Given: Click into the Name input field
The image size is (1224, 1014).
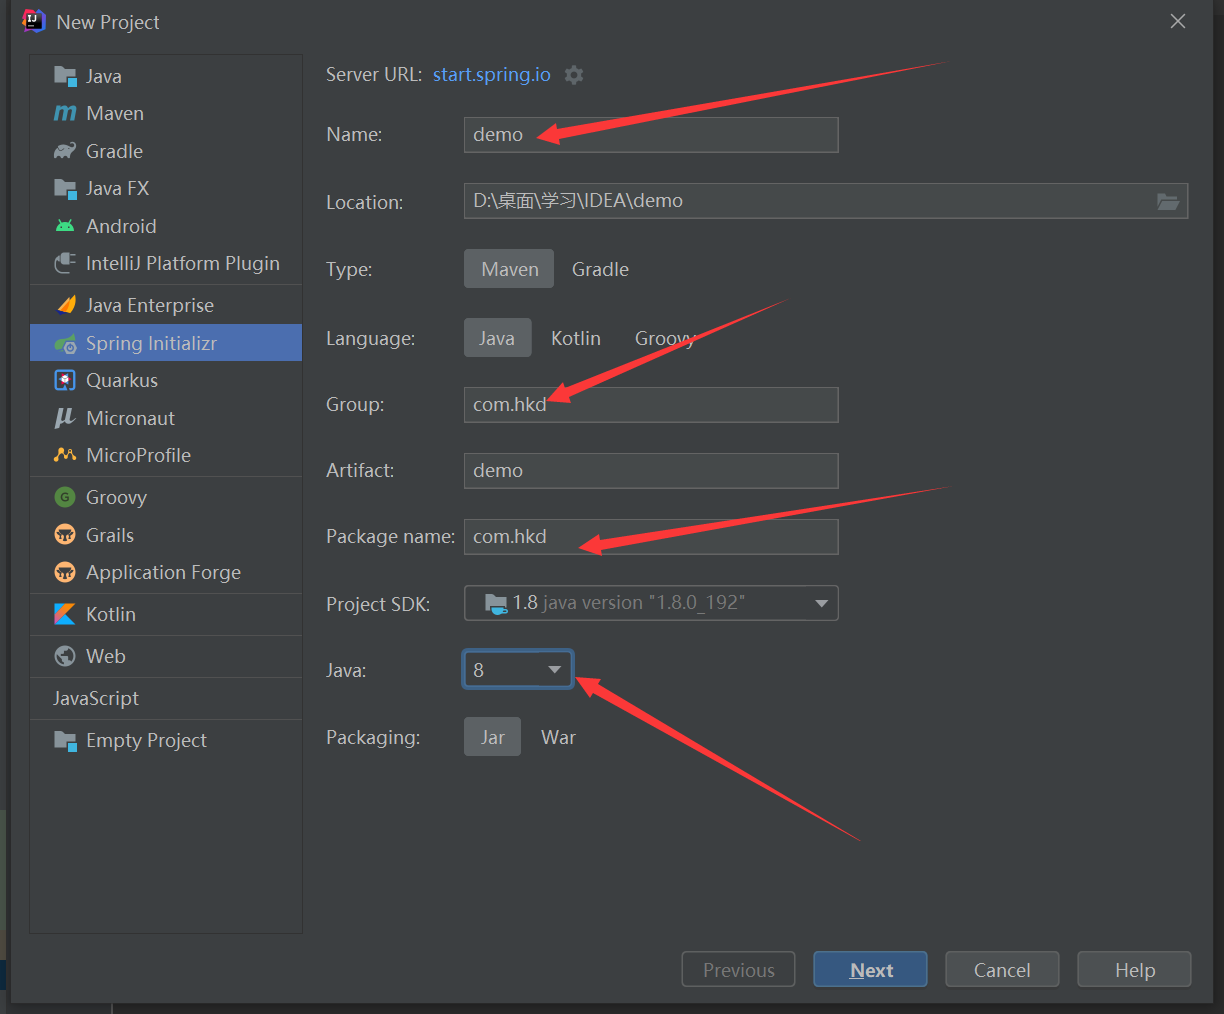Looking at the screenshot, I should [651, 135].
